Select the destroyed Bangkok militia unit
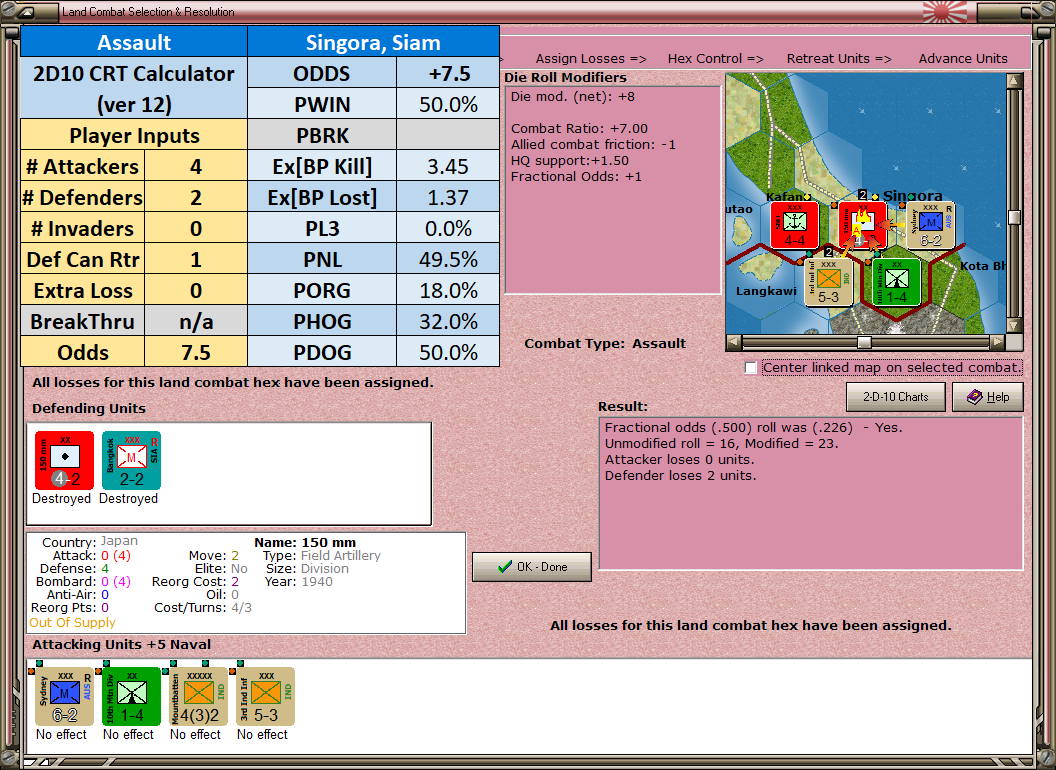1056x770 pixels. (x=131, y=460)
